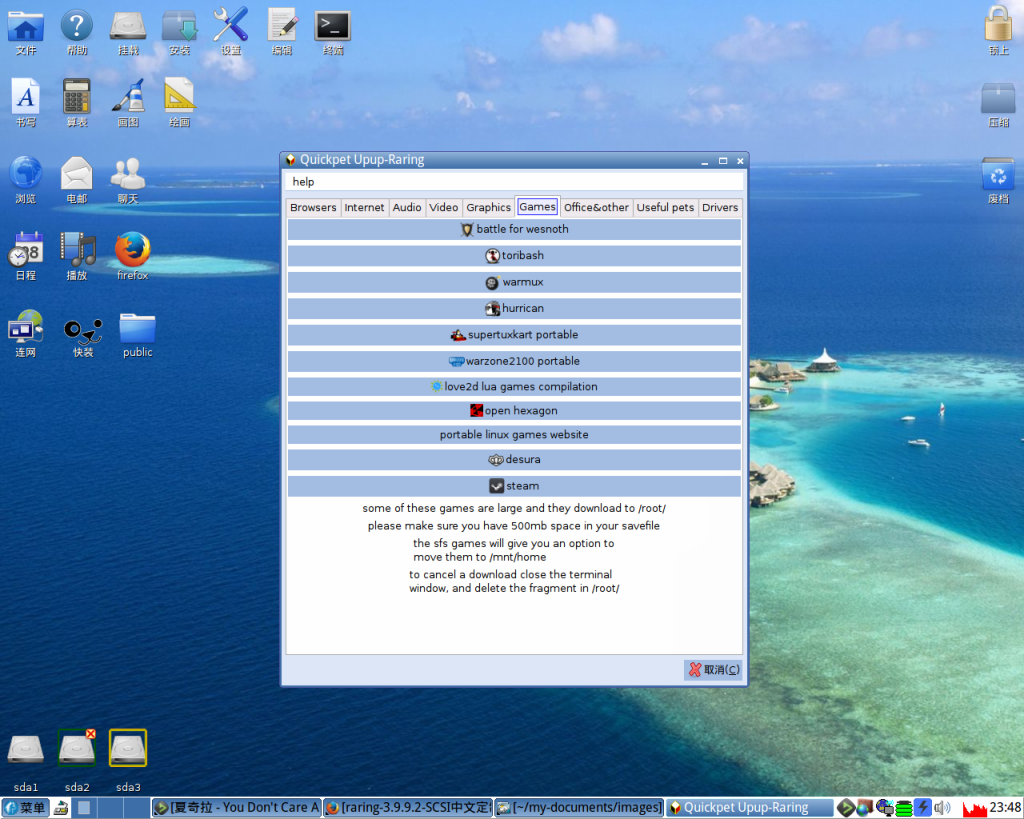Viewport: 1024px width, 819px height.
Task: Install the toribash game
Action: pos(514,255)
